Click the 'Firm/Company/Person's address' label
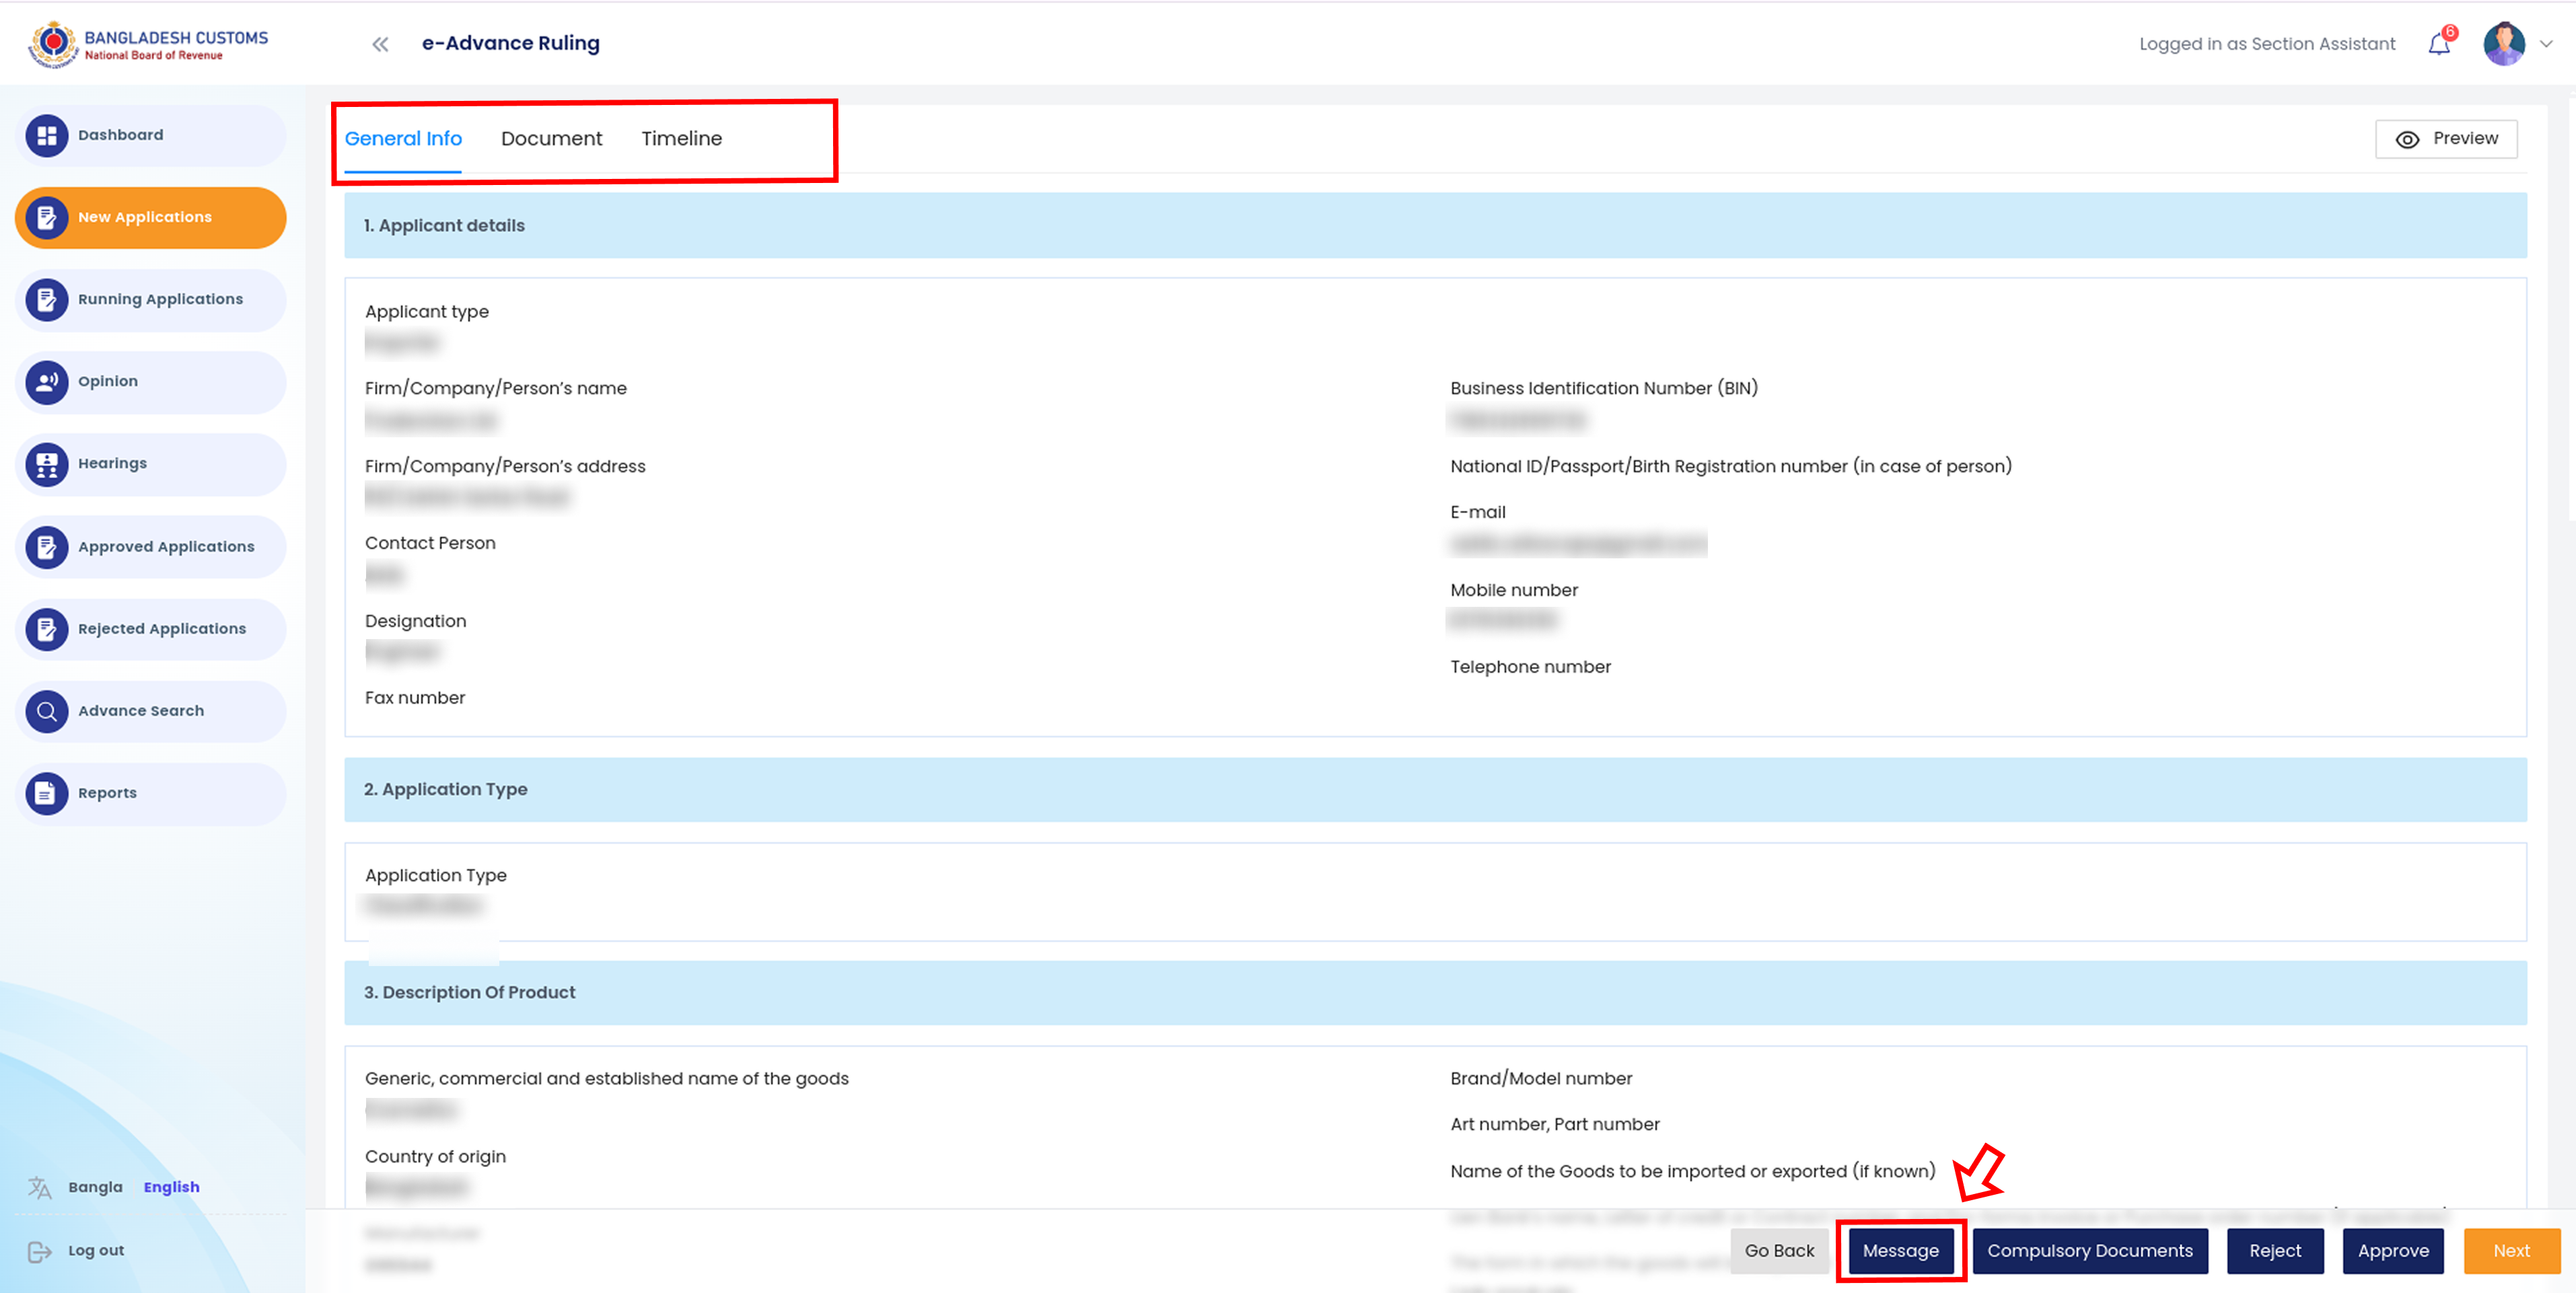 tap(504, 466)
